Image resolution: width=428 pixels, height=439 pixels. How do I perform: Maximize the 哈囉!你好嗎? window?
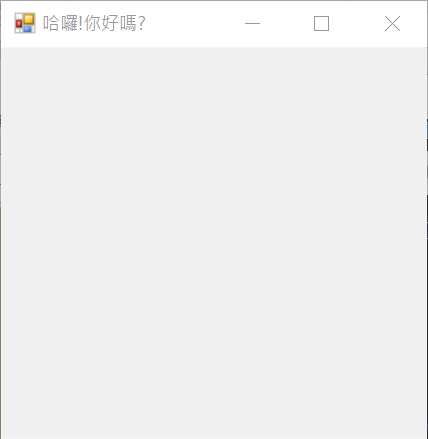click(x=322, y=24)
